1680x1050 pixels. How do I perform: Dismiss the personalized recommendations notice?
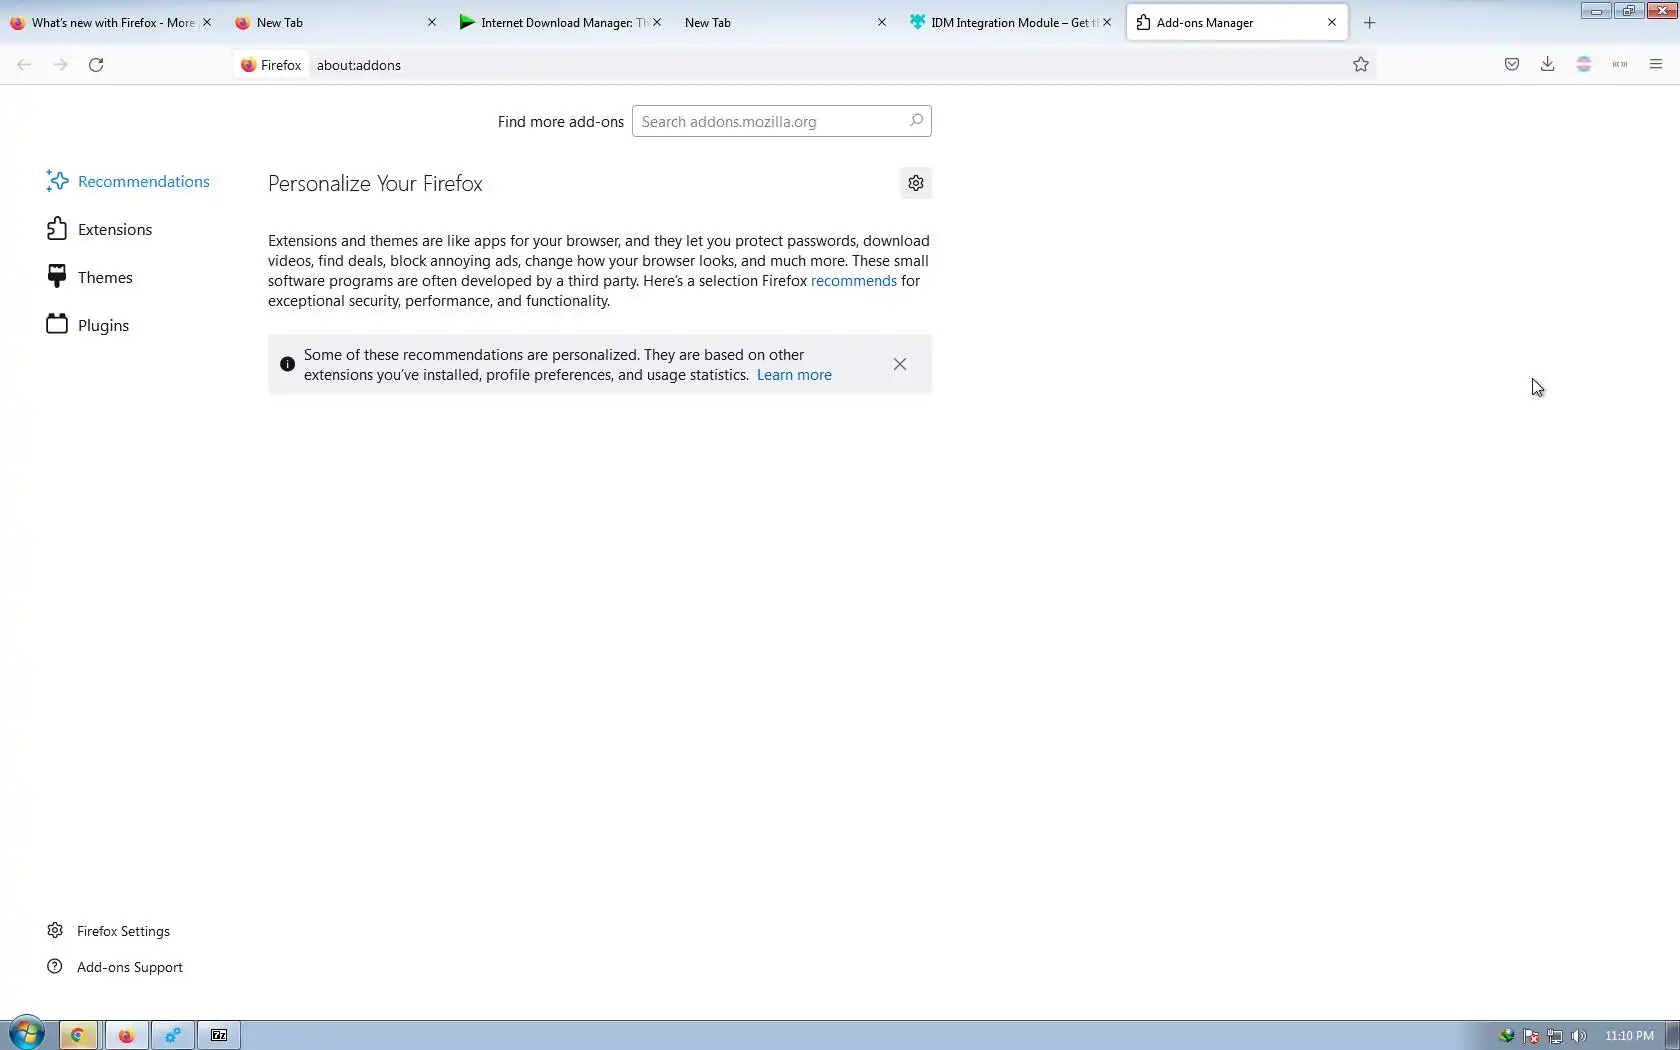pos(900,364)
